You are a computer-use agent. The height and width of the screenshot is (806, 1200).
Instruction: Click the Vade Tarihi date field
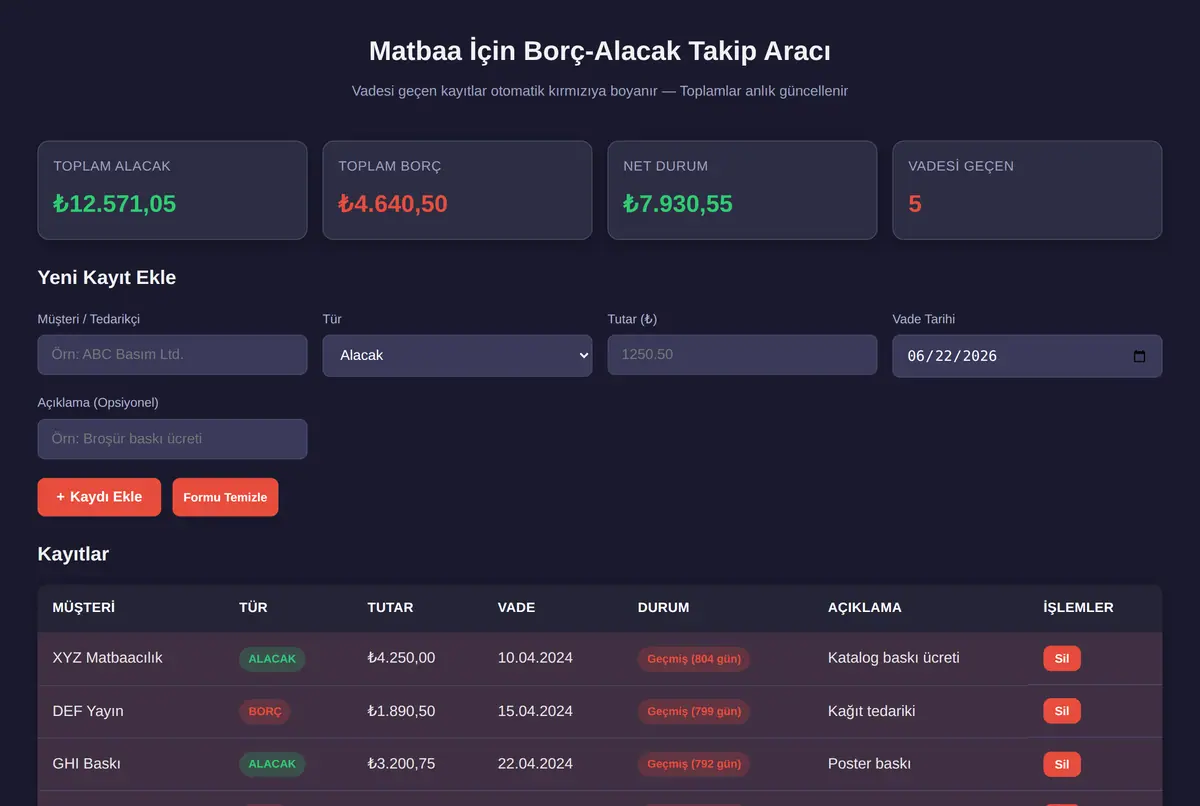click(1027, 356)
